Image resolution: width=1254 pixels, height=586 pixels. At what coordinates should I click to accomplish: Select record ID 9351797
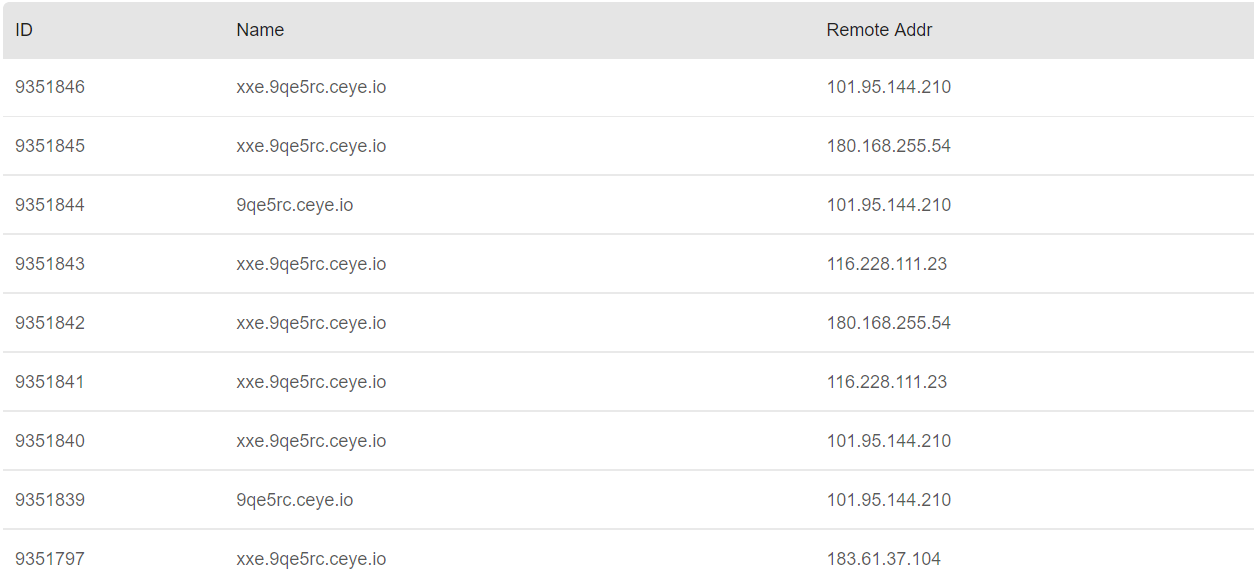50,559
